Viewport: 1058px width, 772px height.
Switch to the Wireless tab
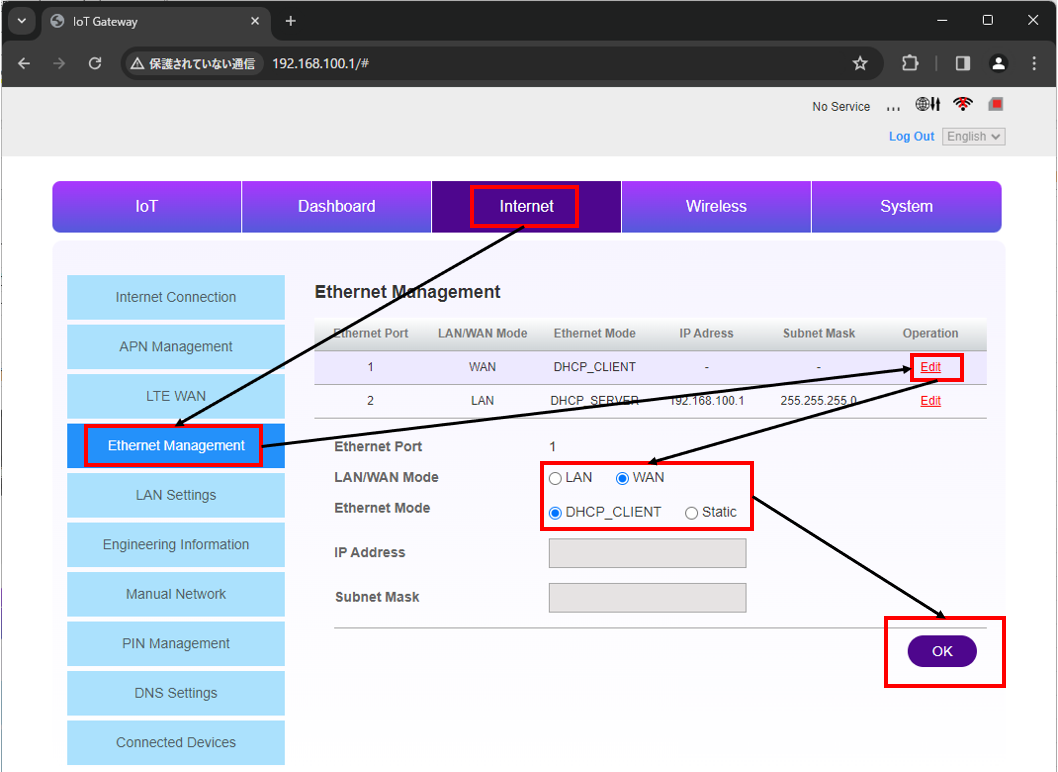(716, 207)
